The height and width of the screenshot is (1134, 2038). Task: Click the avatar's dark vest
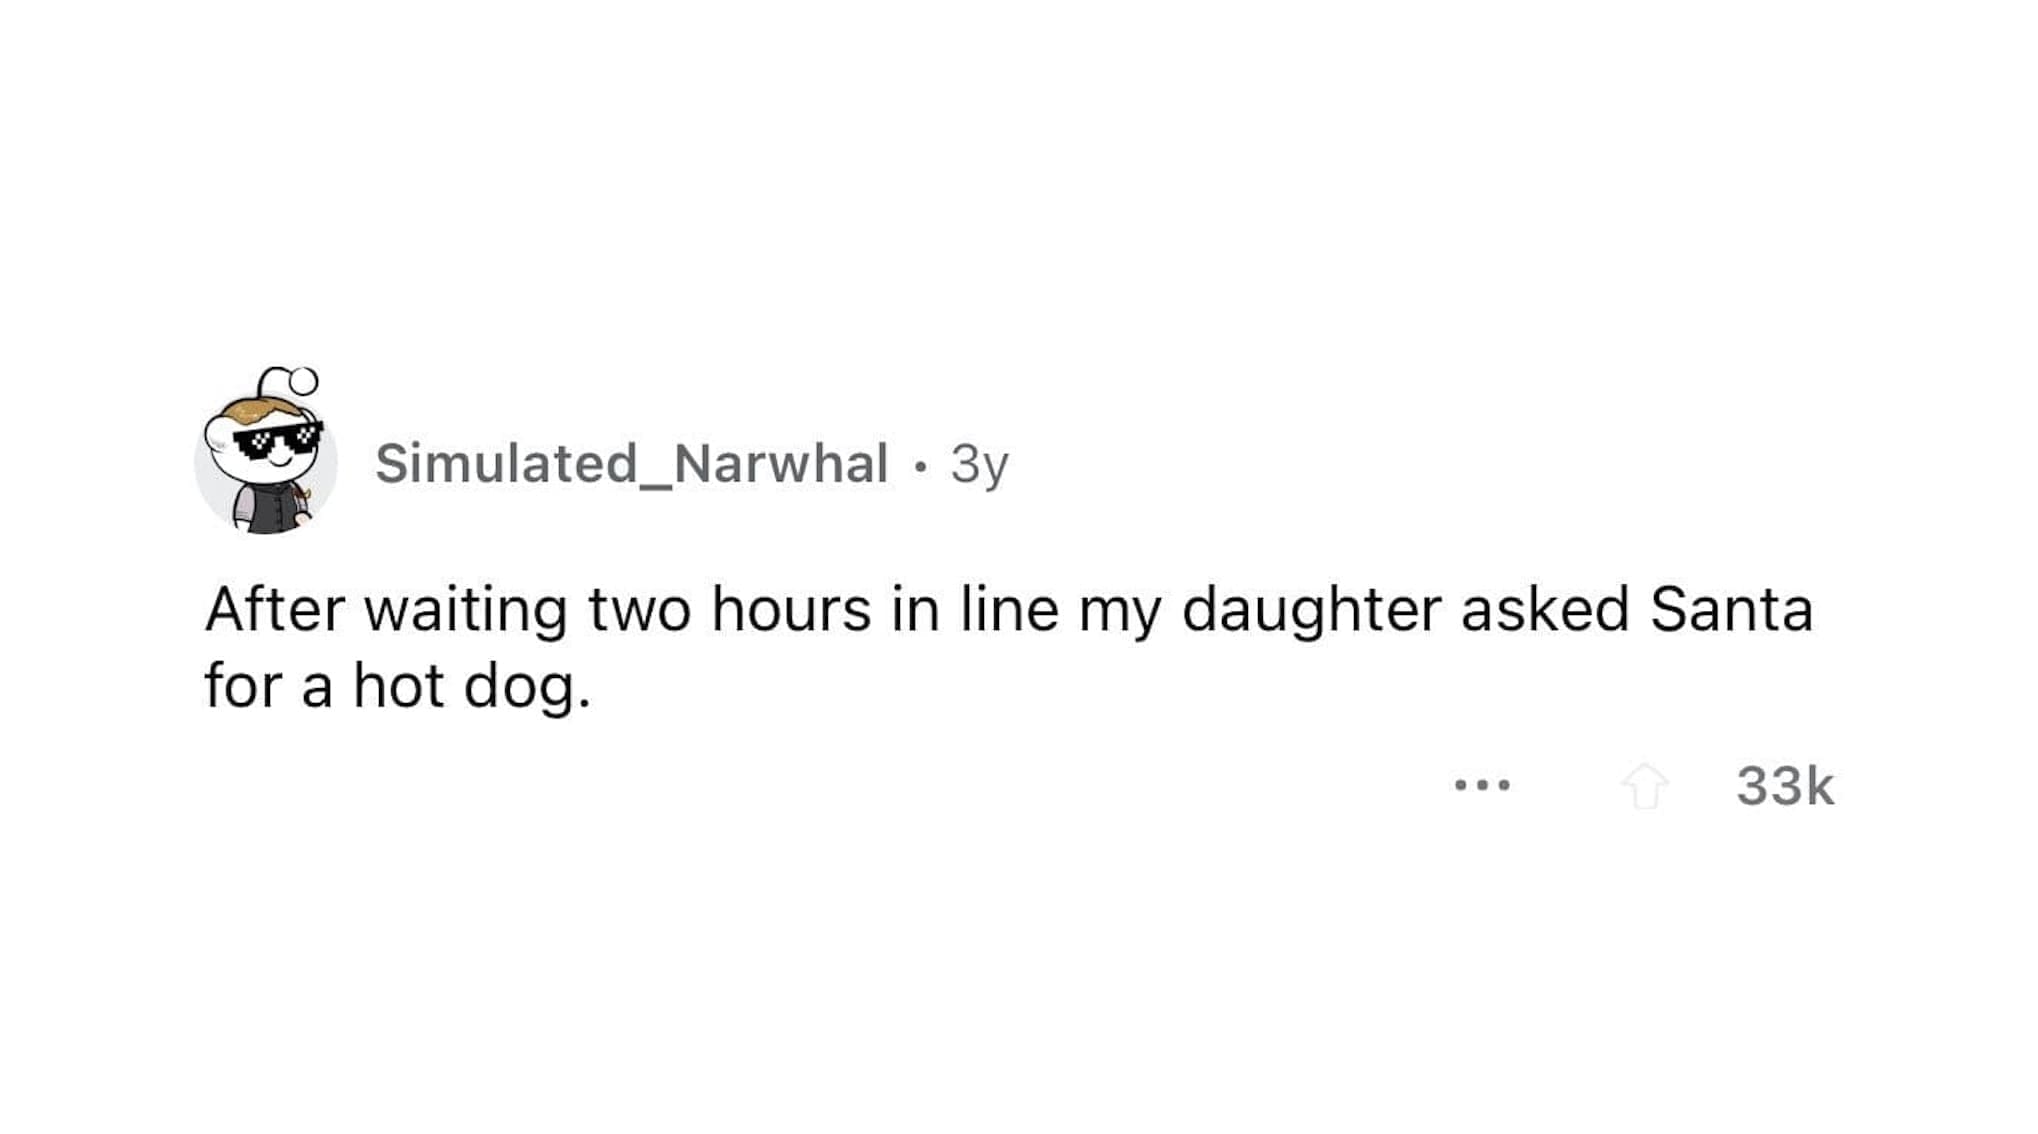pos(270,508)
